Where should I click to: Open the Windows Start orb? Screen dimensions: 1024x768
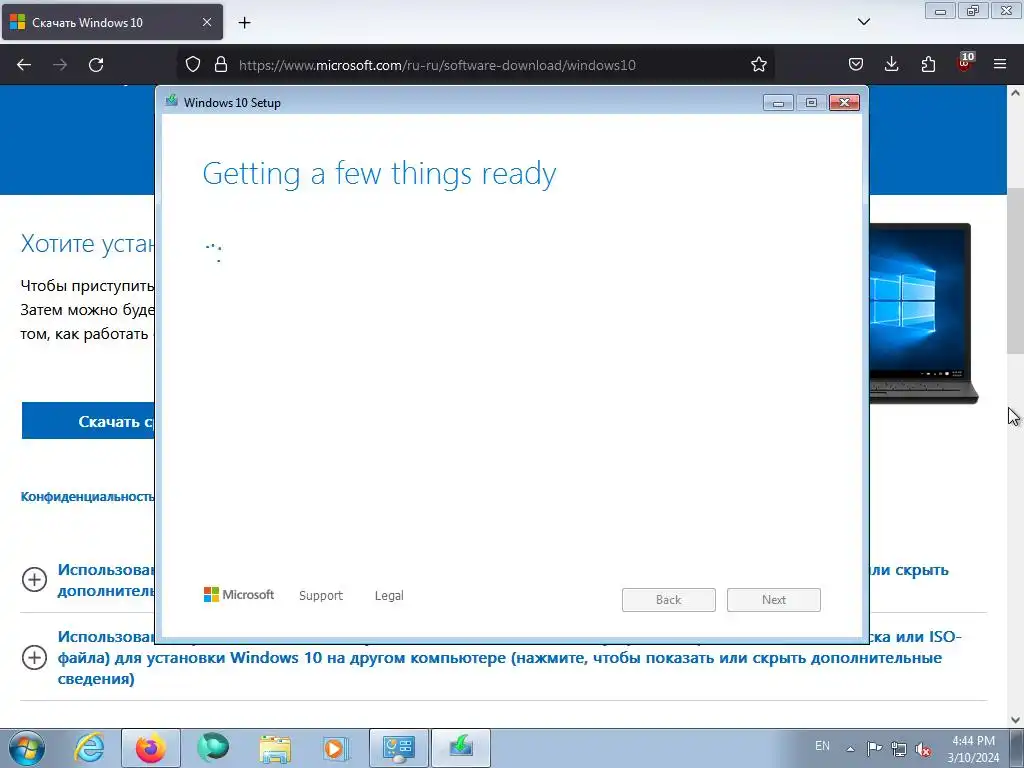(x=27, y=748)
